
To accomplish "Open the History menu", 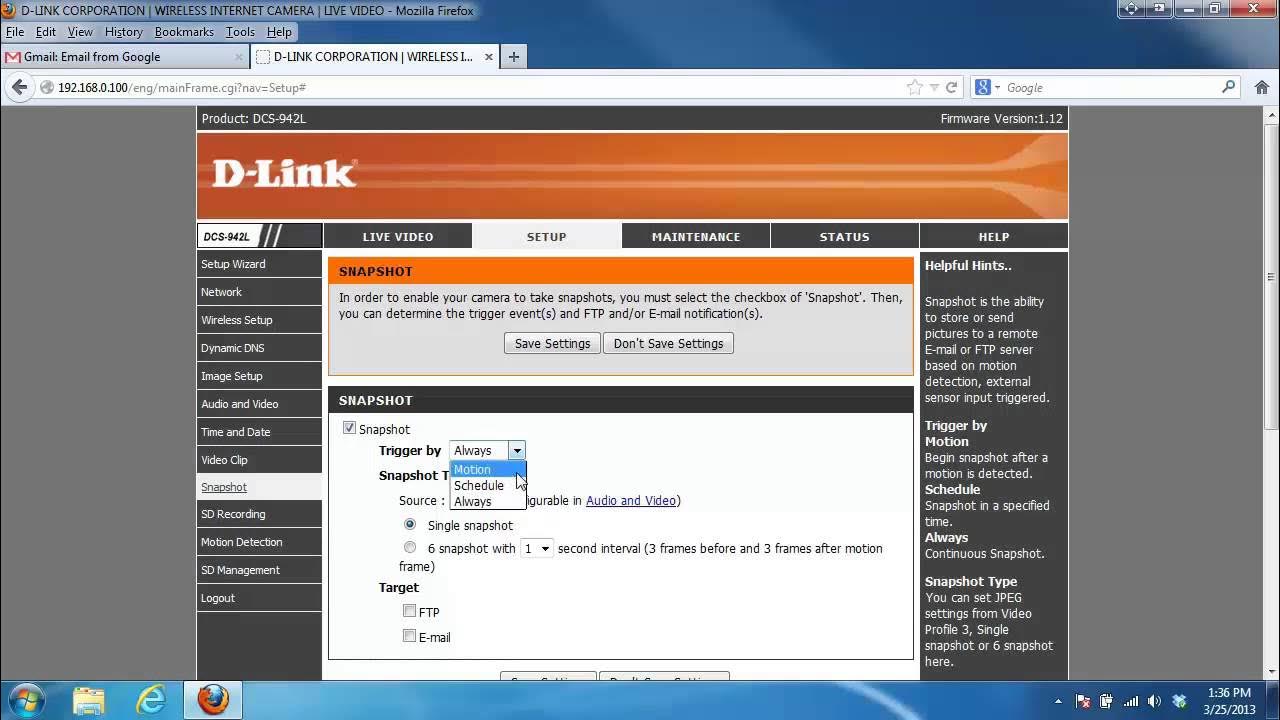I will [124, 32].
